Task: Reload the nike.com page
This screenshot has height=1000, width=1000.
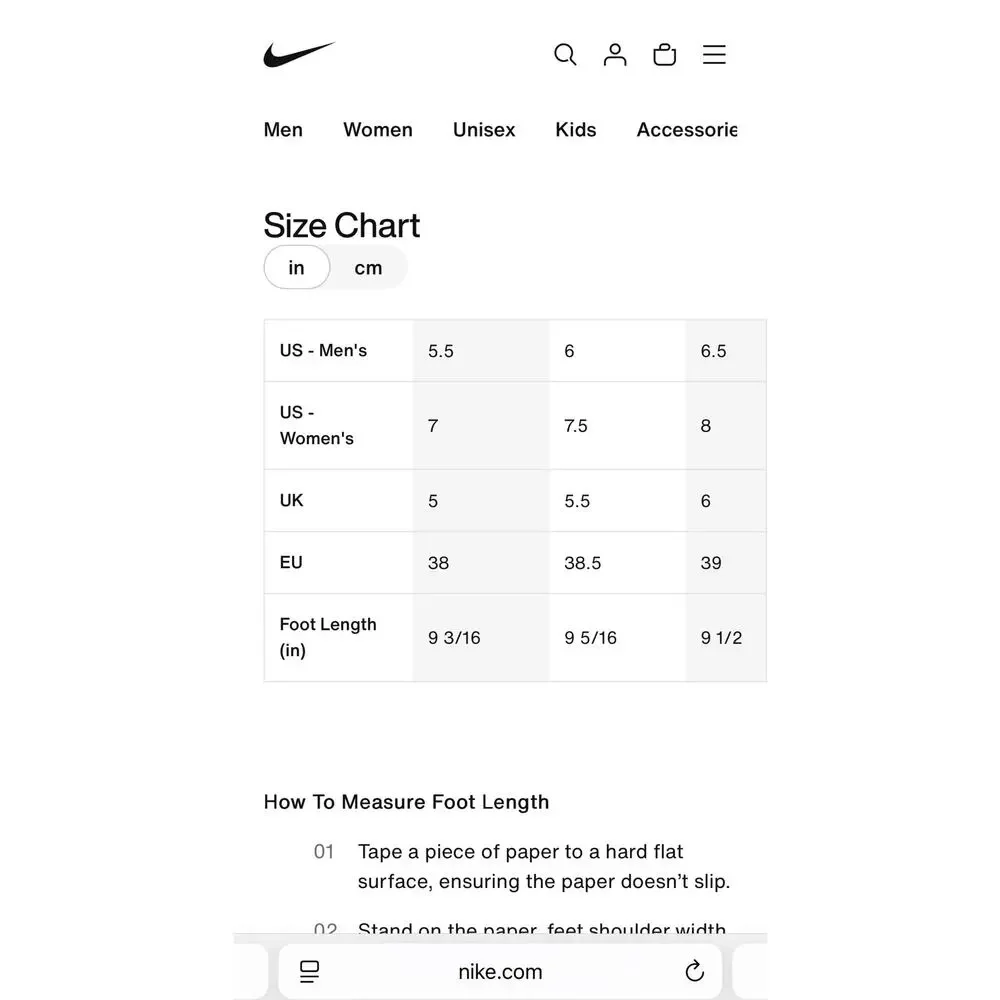Action: [694, 971]
